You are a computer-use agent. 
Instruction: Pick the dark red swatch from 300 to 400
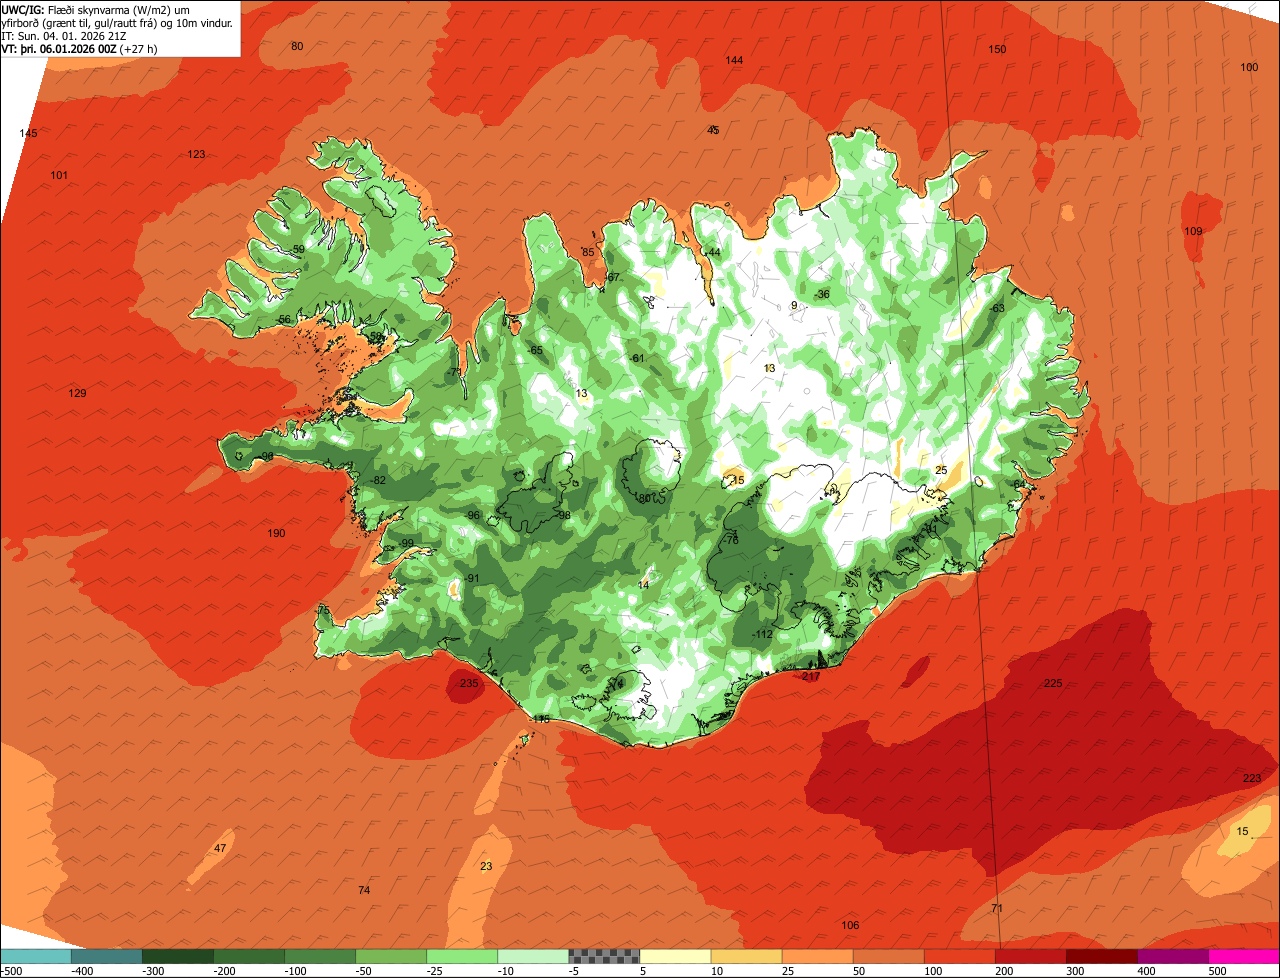point(1102,956)
